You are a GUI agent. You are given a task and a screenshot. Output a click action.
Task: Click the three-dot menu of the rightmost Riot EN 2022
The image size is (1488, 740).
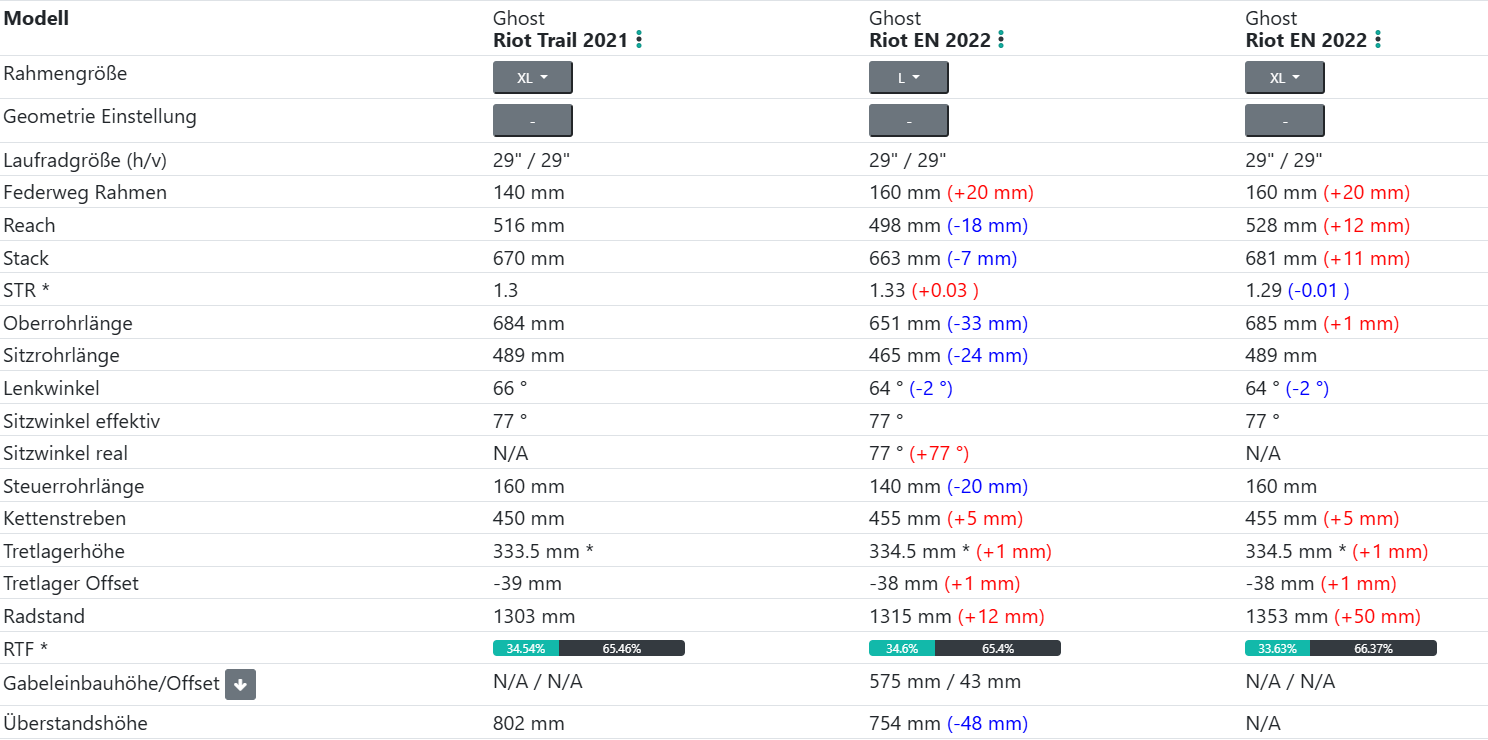pyautogui.click(x=1378, y=40)
